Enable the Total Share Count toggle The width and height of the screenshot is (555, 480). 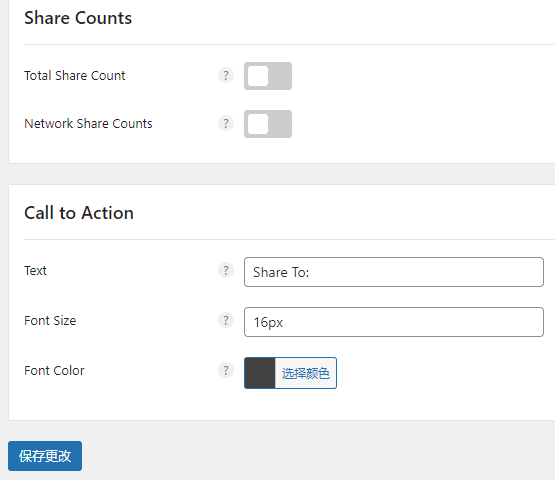tap(268, 76)
